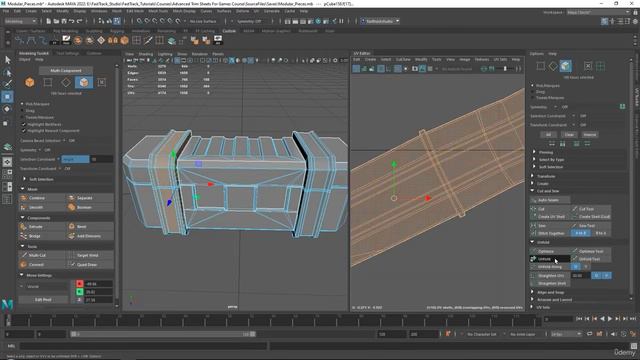Click the Edit Pivot button
The image size is (640, 360).
tap(43, 300)
